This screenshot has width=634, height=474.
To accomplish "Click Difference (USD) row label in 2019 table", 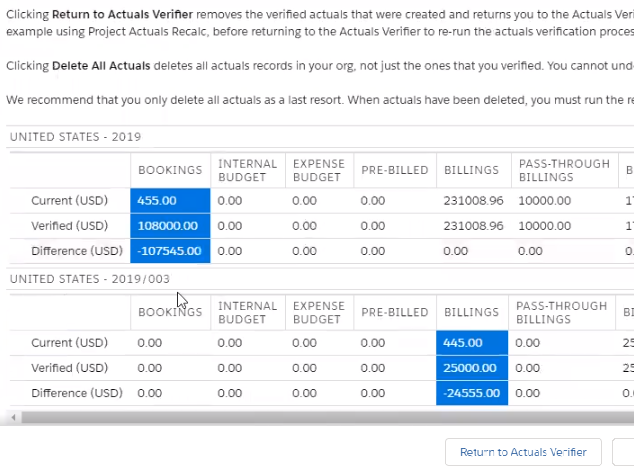I will (x=77, y=251).
